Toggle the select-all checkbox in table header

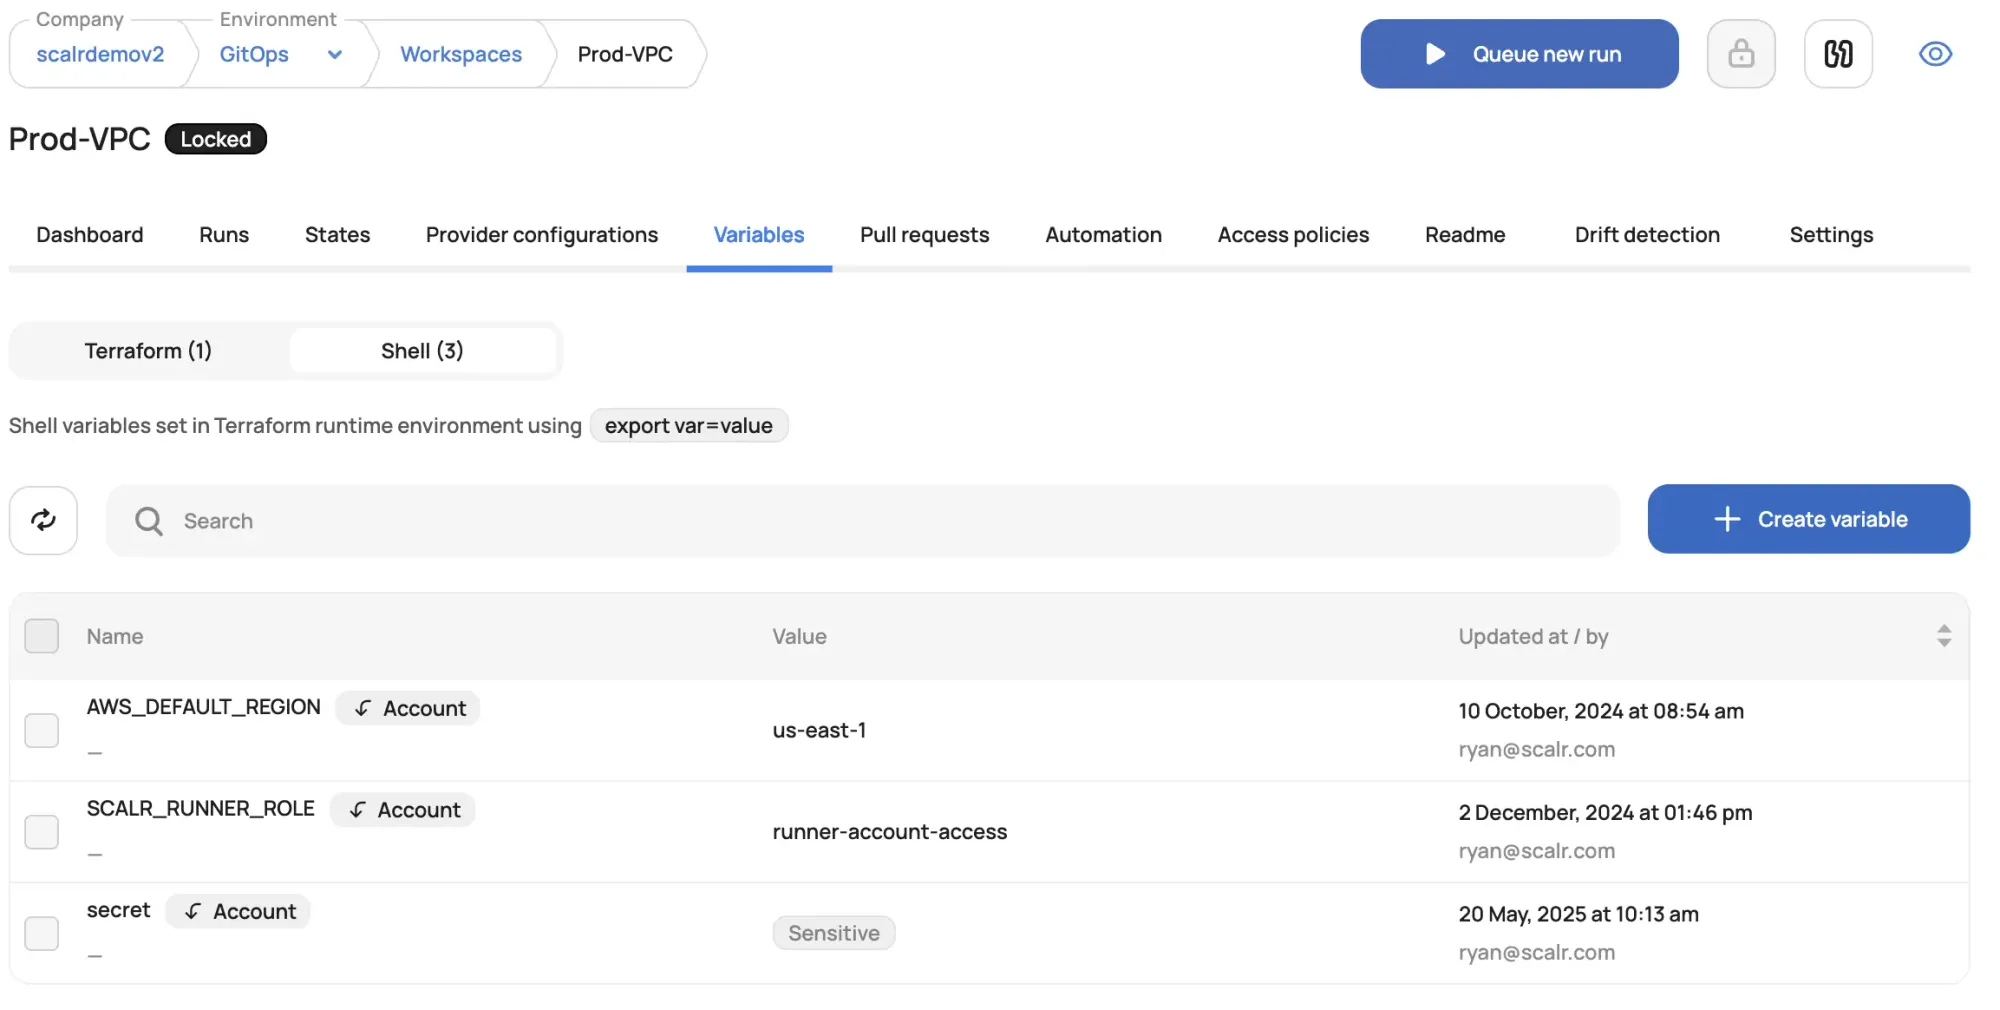pos(42,636)
